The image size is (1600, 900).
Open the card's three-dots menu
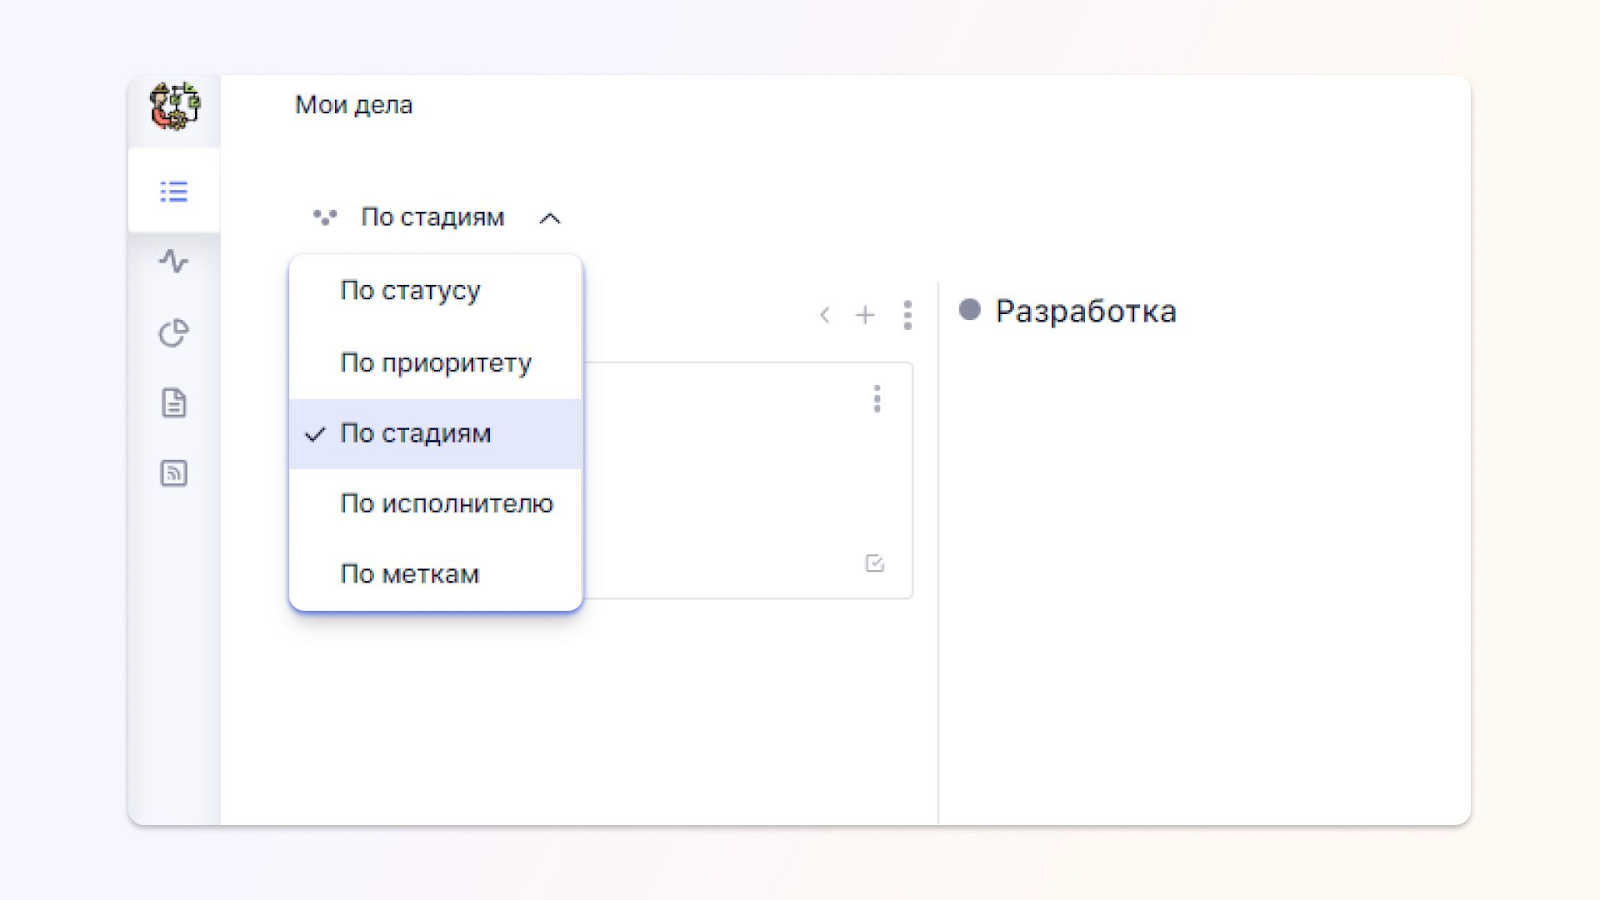877,399
